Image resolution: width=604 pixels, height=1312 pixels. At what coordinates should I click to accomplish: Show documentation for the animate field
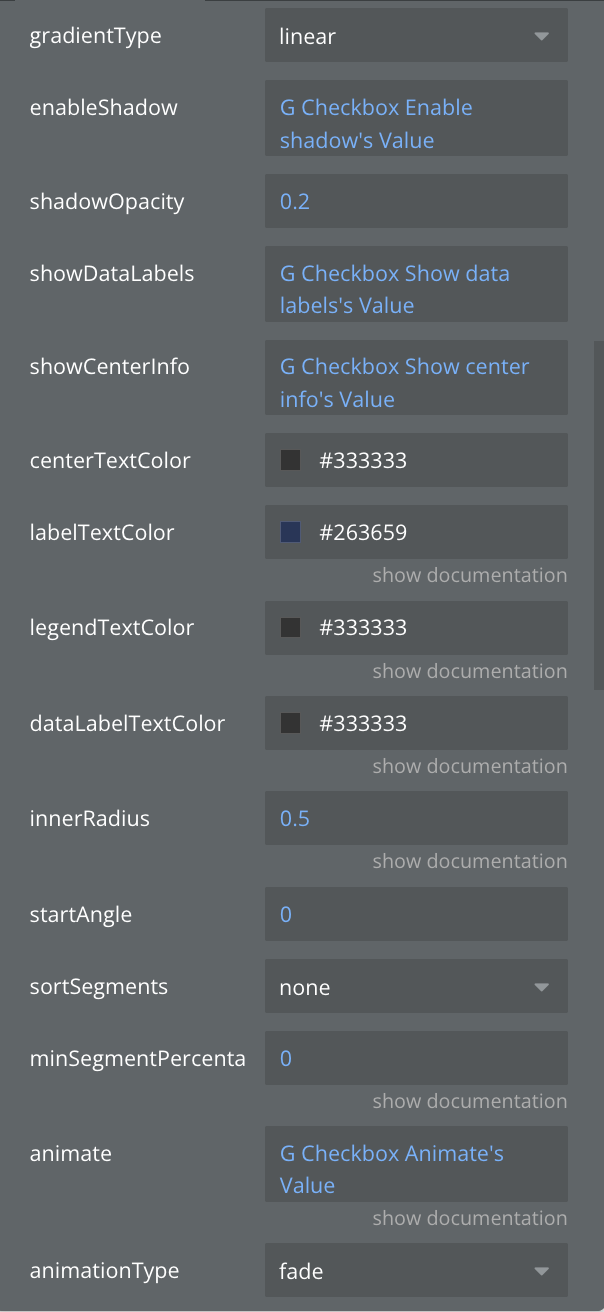click(x=469, y=1218)
